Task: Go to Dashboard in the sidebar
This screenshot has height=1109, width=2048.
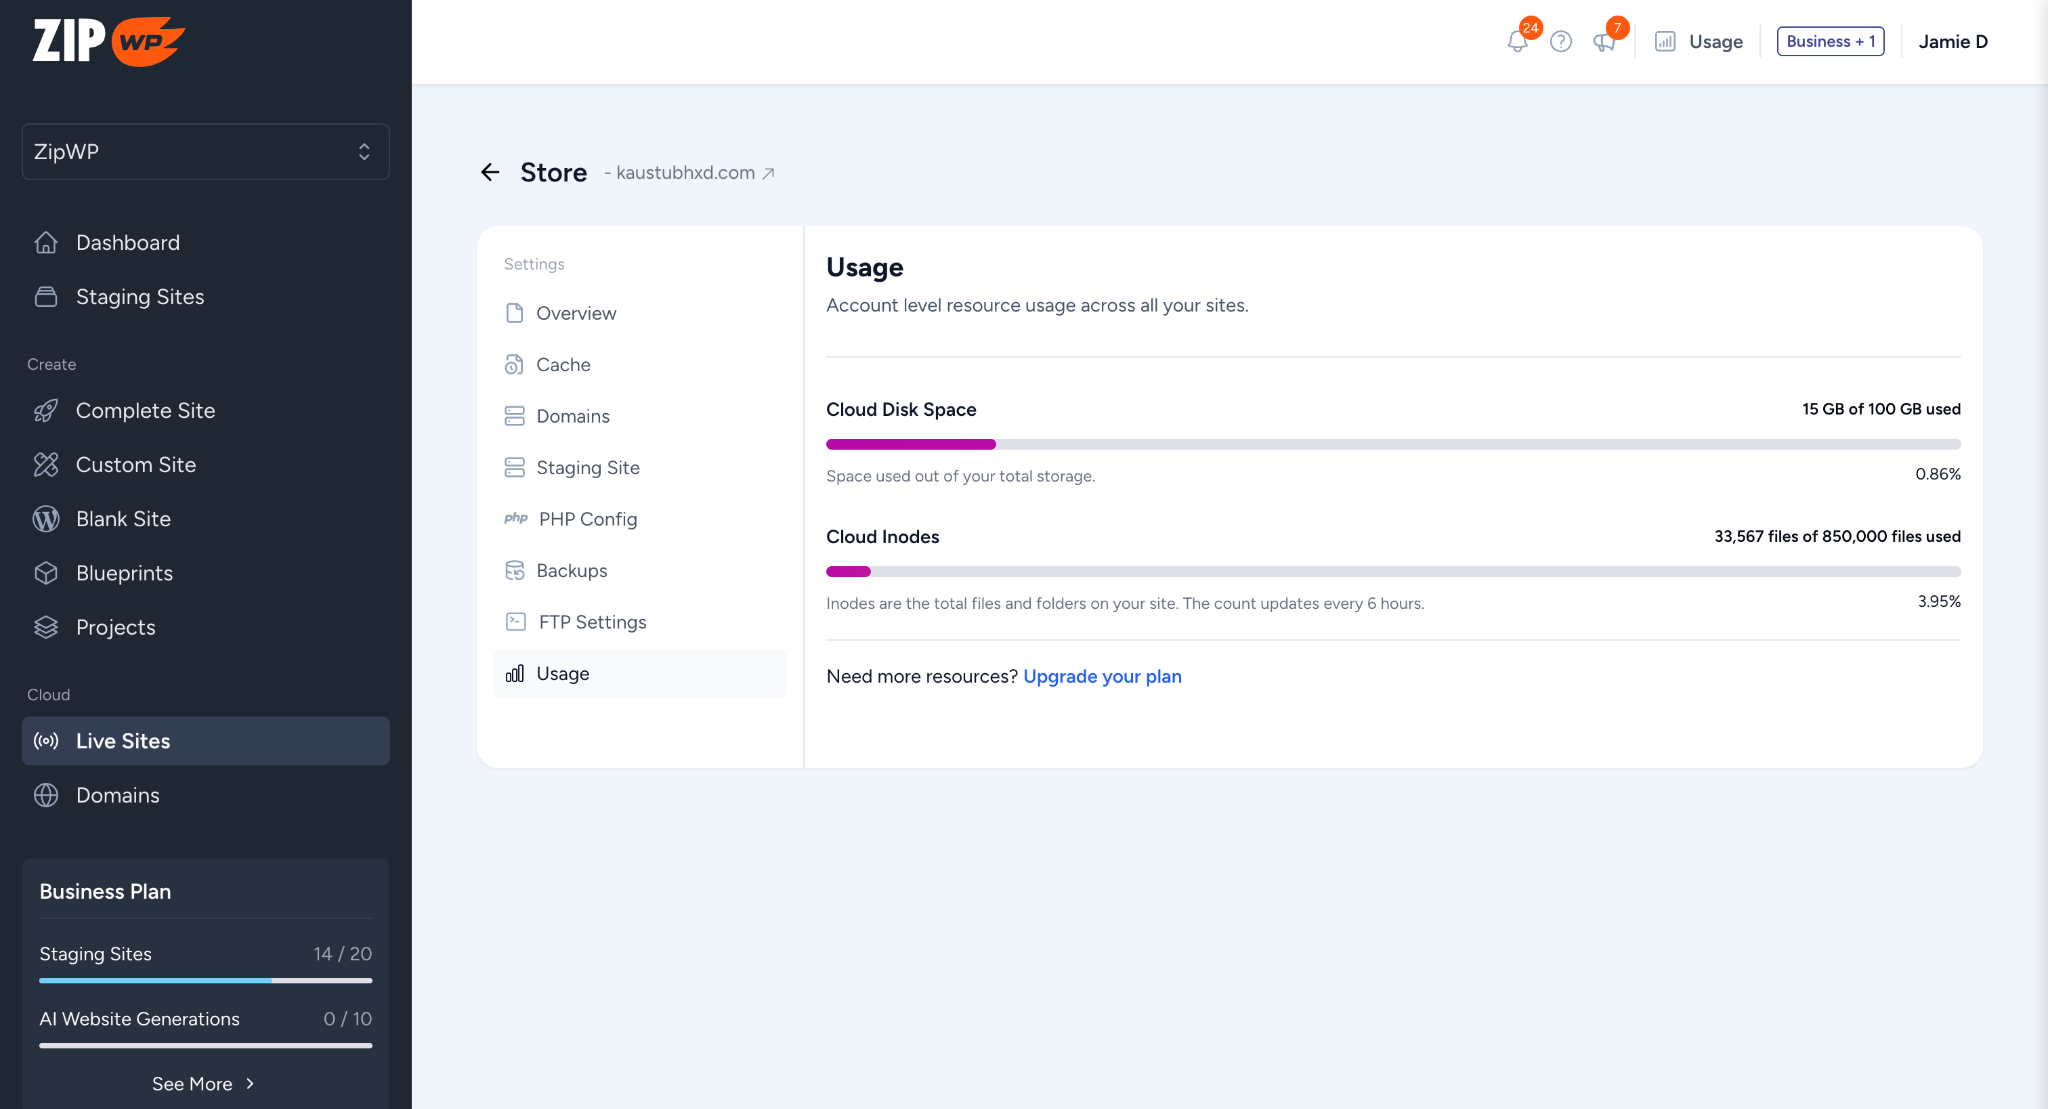Action: click(128, 243)
